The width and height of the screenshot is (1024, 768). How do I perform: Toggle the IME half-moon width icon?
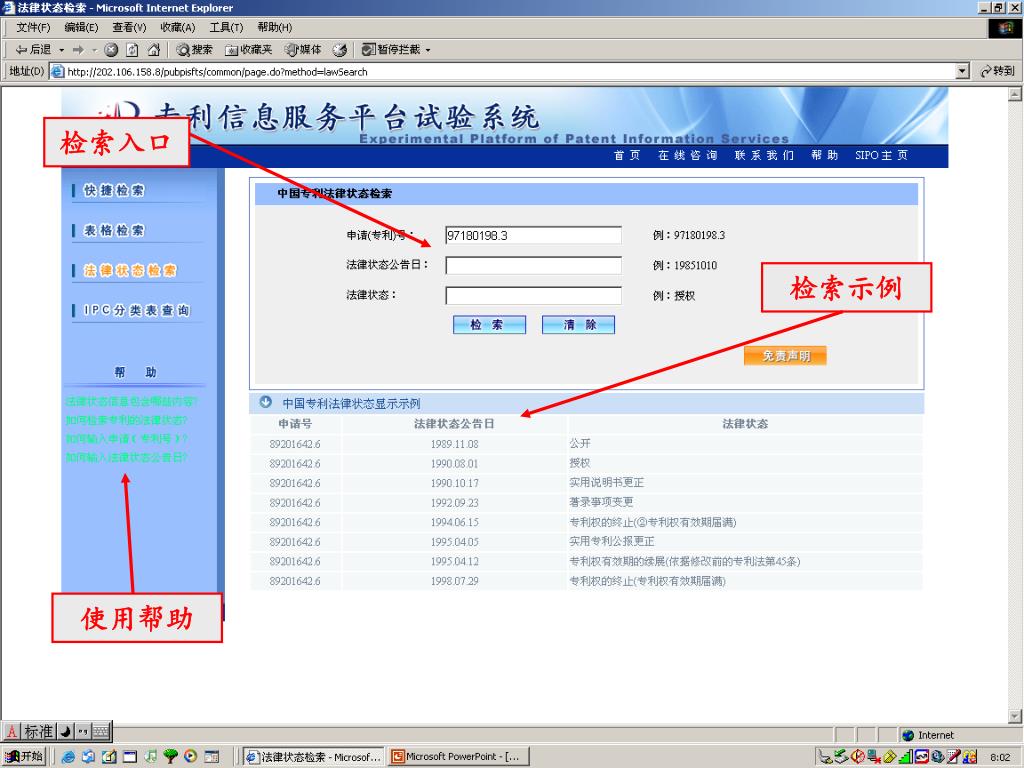pyautogui.click(x=66, y=731)
